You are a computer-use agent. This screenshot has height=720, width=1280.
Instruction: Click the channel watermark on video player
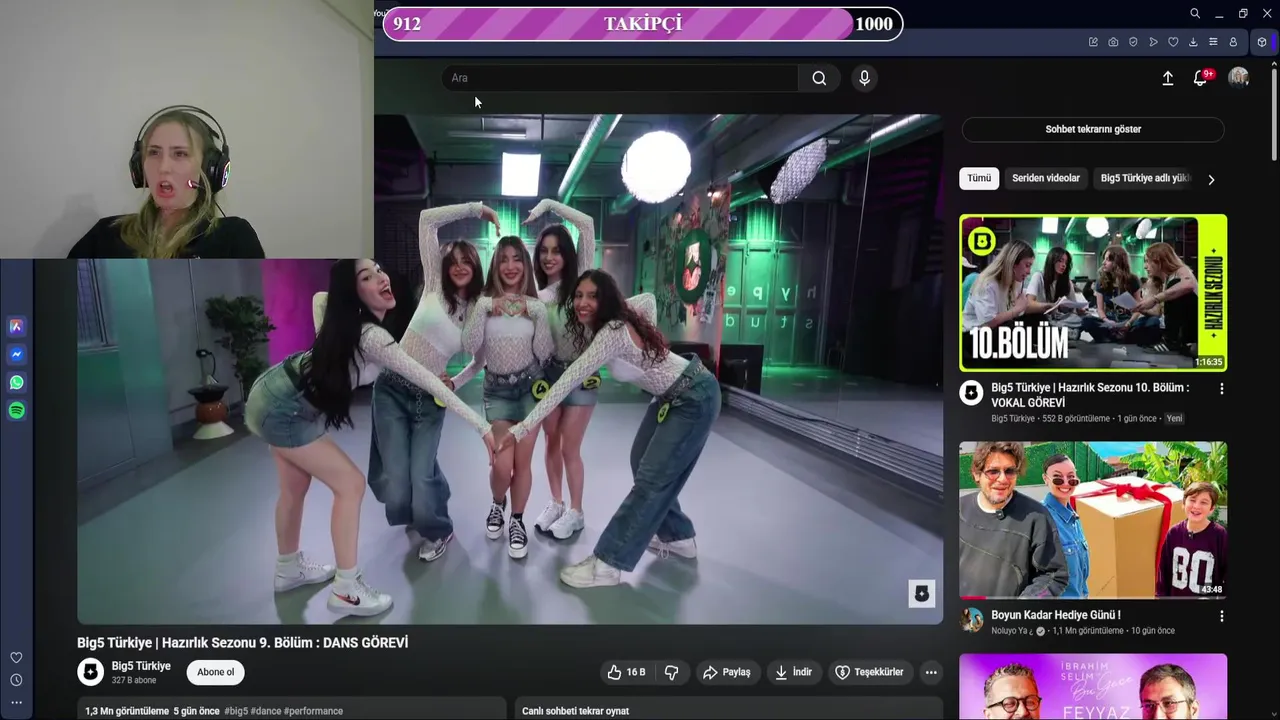[921, 593]
